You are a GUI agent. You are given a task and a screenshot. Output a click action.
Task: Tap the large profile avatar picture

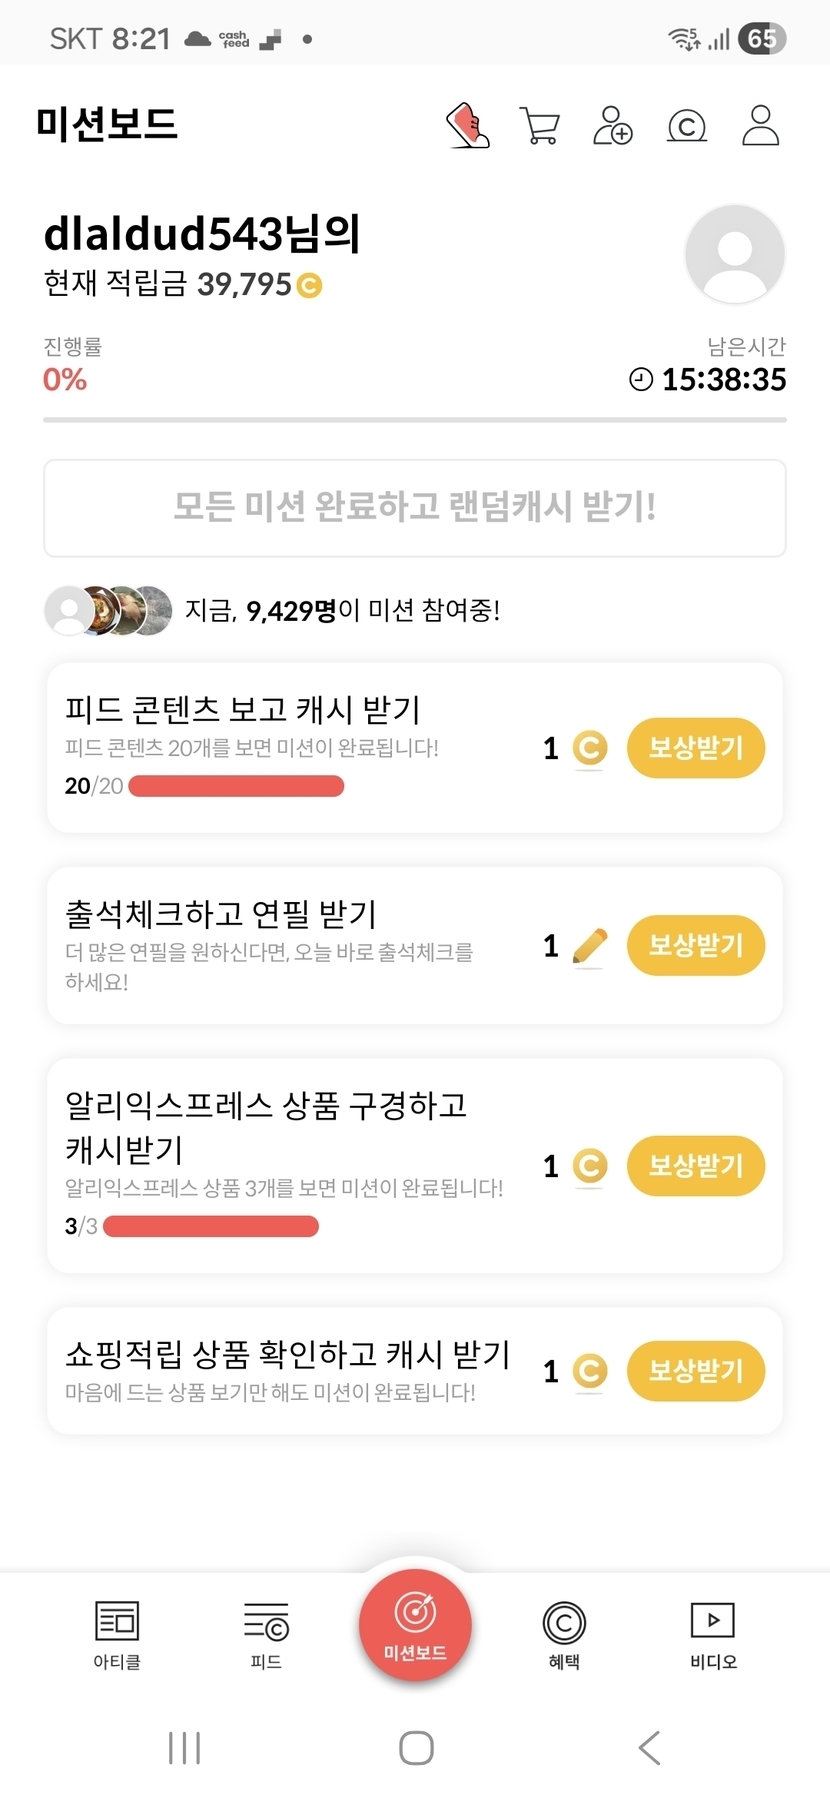pyautogui.click(x=734, y=254)
